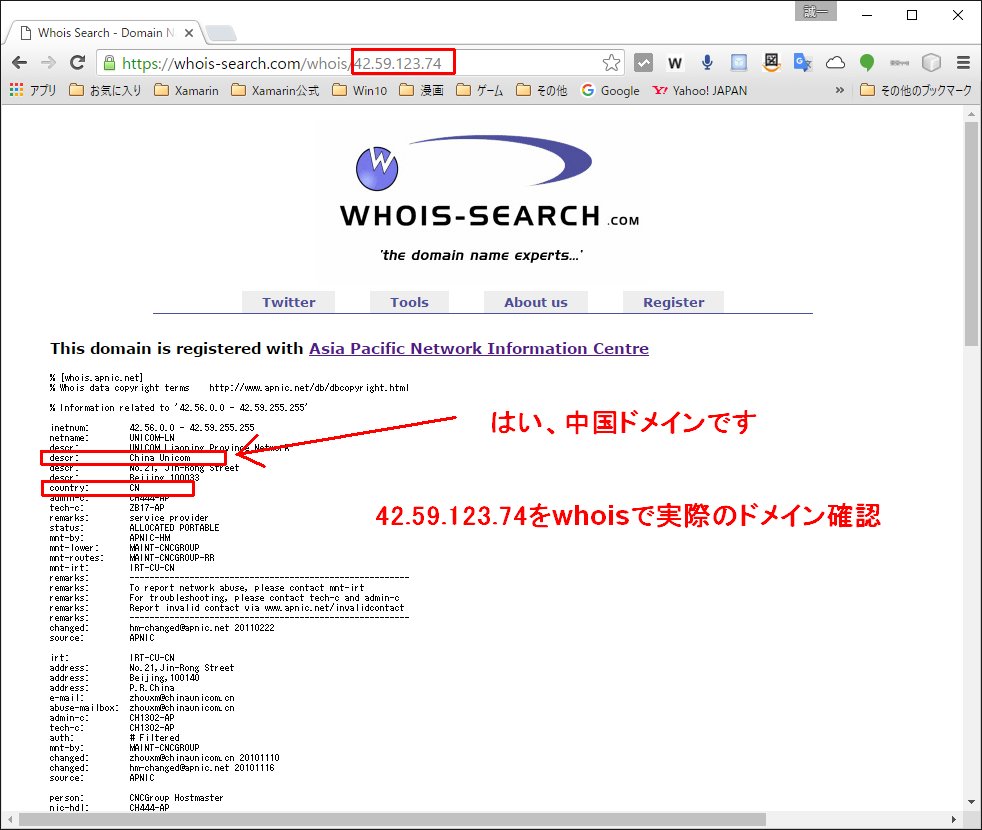Open the Google bookmark
This screenshot has height=830, width=982.
tap(611, 90)
